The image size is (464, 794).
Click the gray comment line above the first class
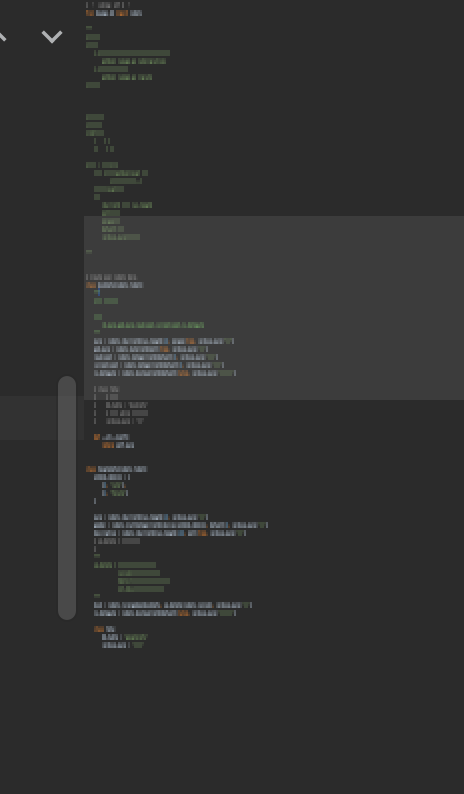111,277
